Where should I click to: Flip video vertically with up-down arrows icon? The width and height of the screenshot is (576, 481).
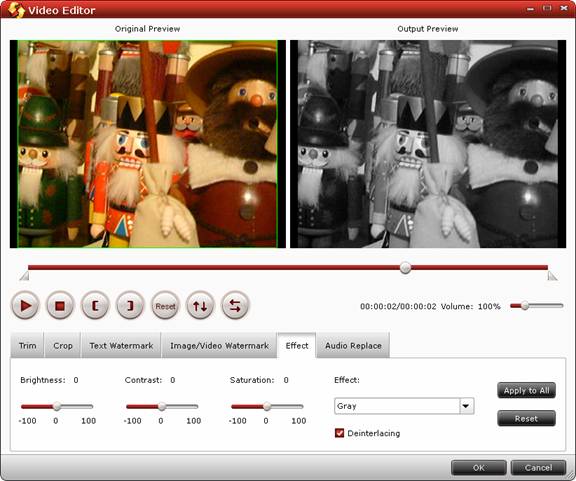(200, 305)
